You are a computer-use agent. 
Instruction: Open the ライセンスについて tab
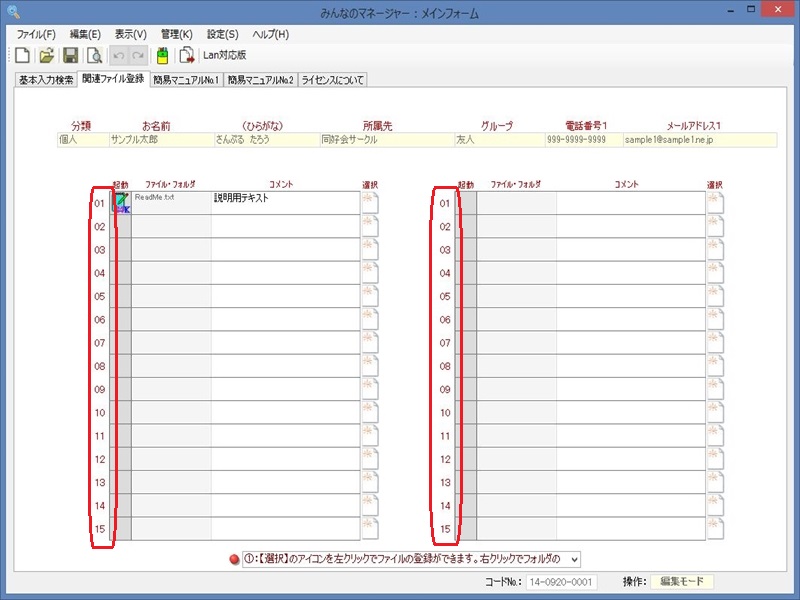point(333,79)
